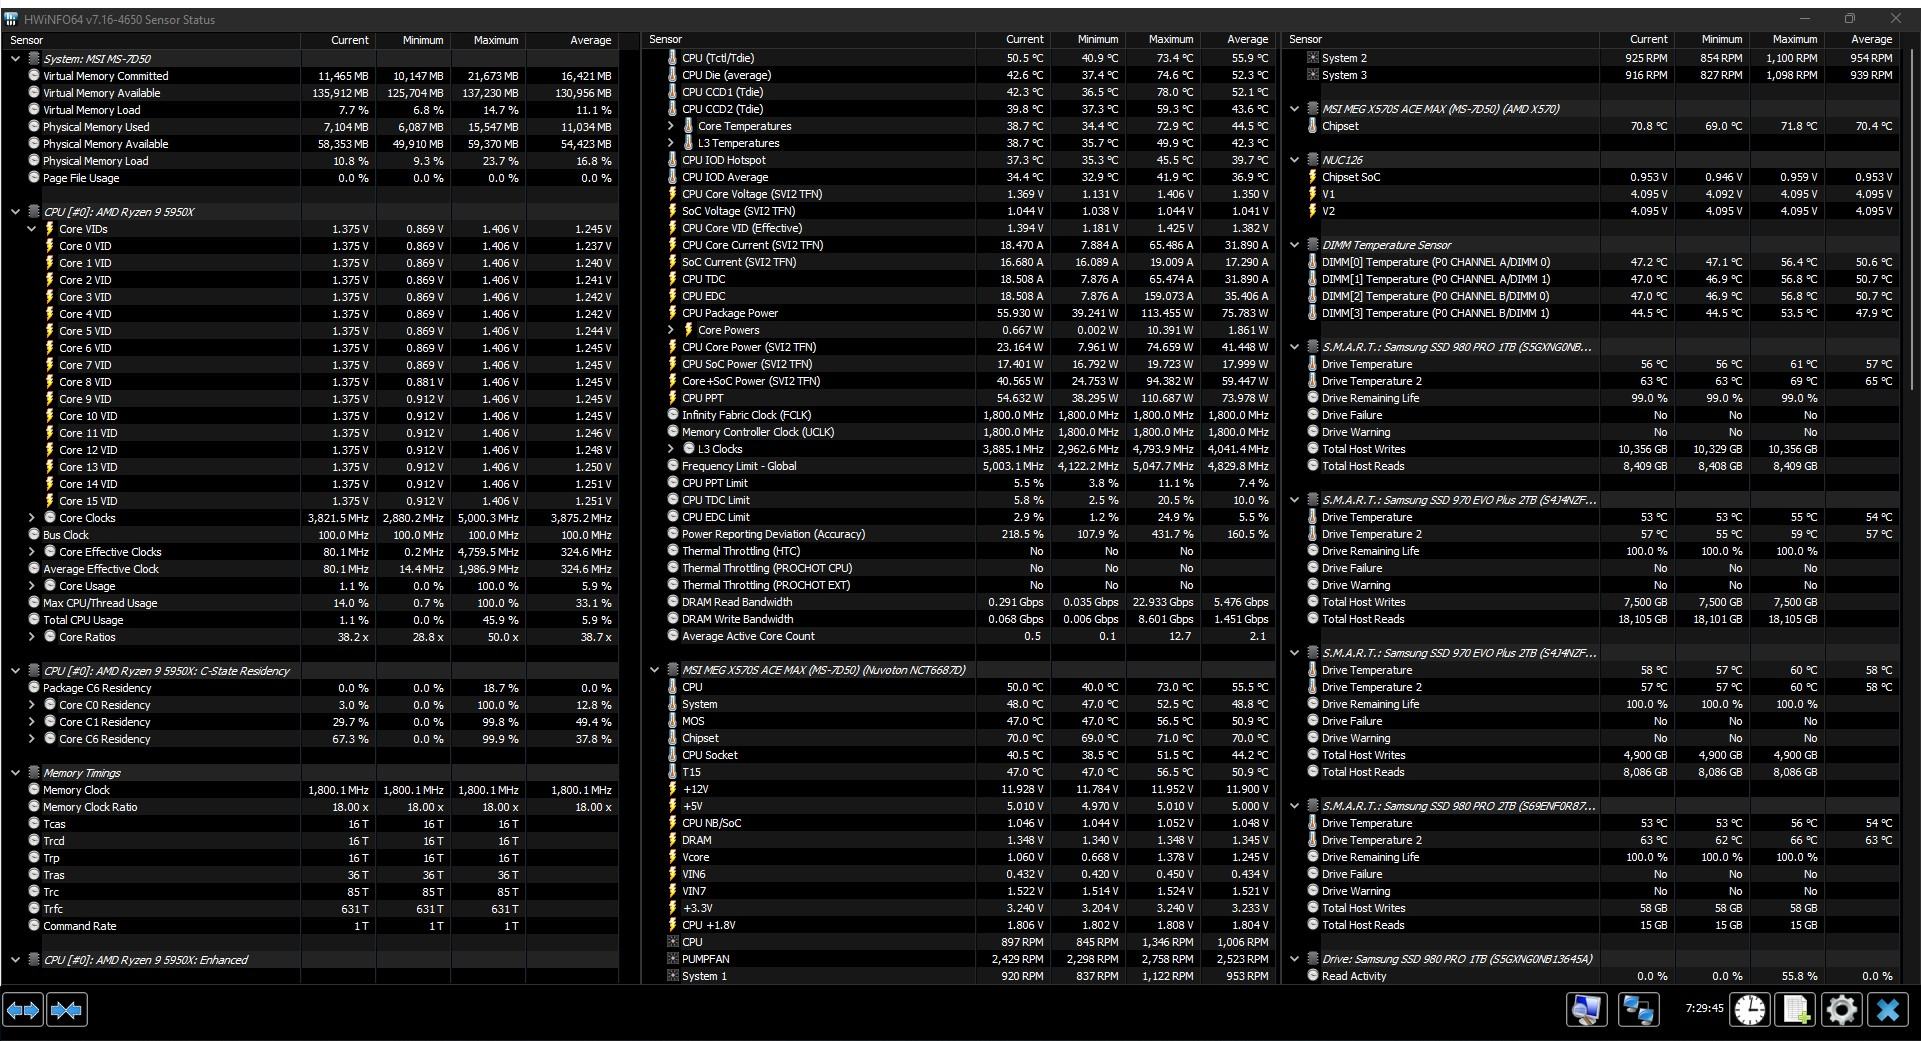1921x1041 pixels.
Task: Collapse the DIMM Temperature Sensor group
Action: (1295, 245)
